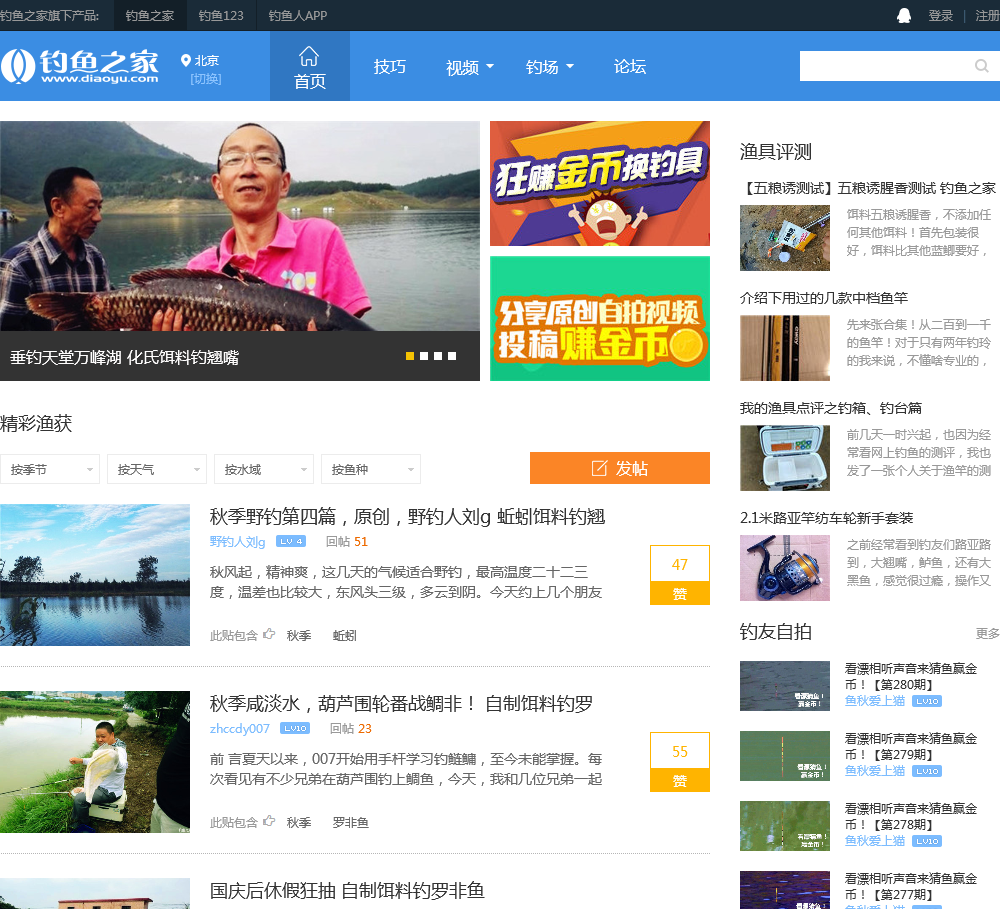Open 五粮诱测试 review article
This screenshot has height=909, width=1000.
coord(867,188)
